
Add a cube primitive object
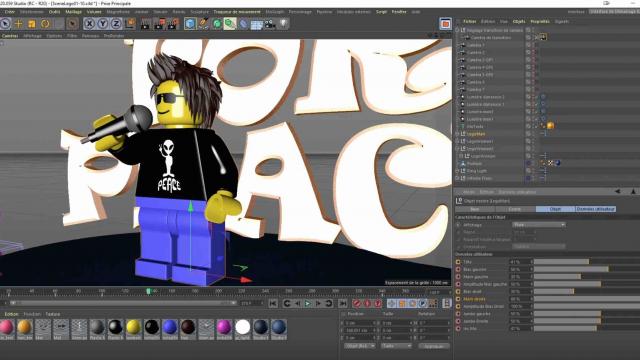pyautogui.click(x=190, y=24)
